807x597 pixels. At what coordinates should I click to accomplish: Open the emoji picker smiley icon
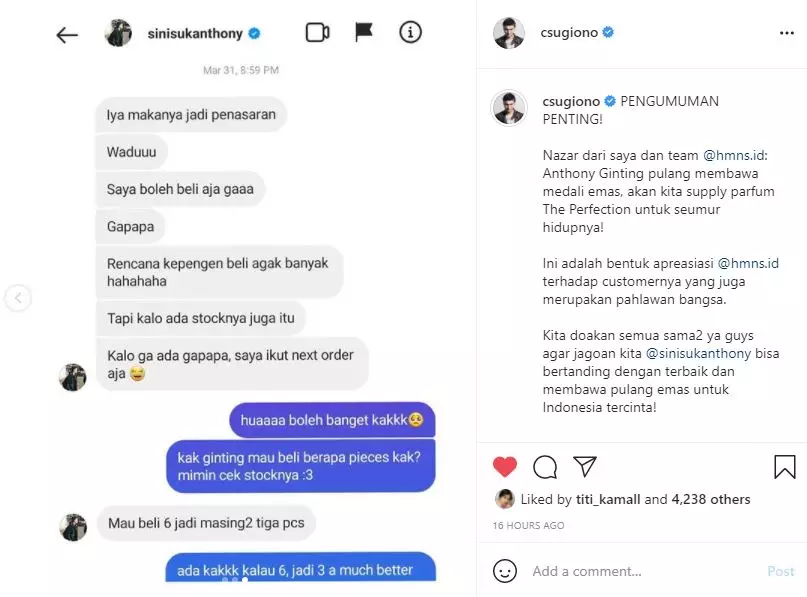coord(504,571)
